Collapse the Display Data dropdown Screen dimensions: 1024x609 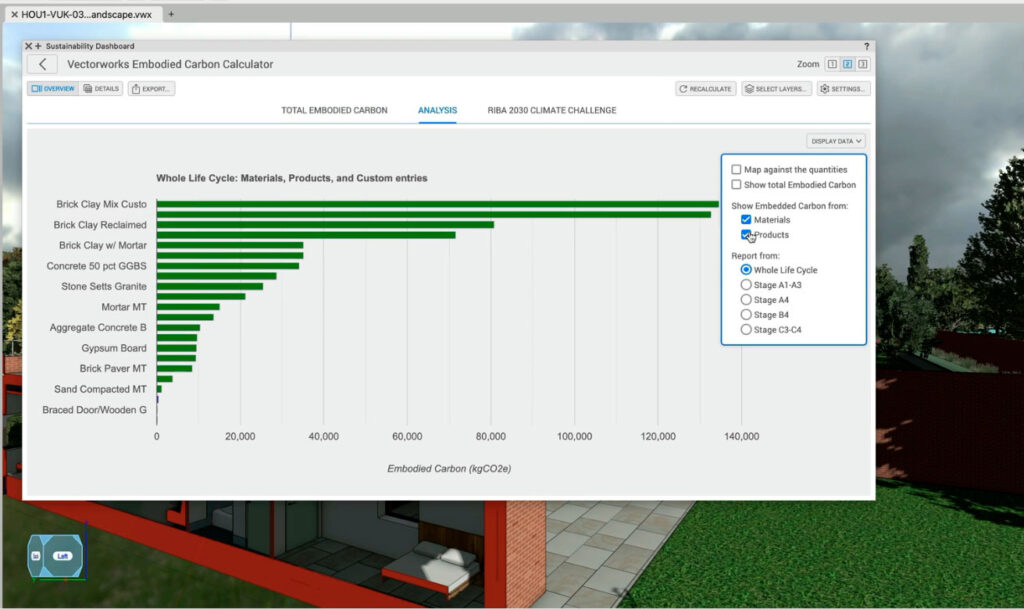click(836, 141)
